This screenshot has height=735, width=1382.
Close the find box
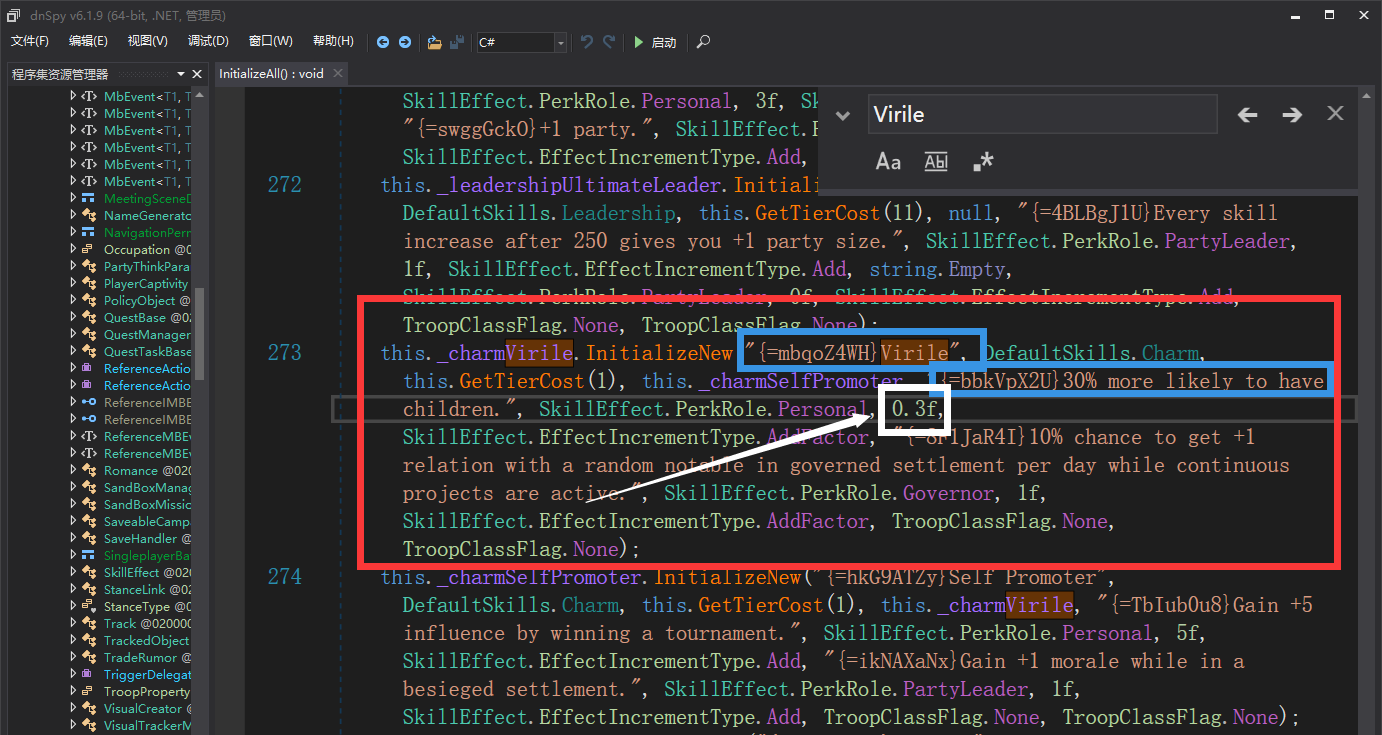pos(1335,114)
